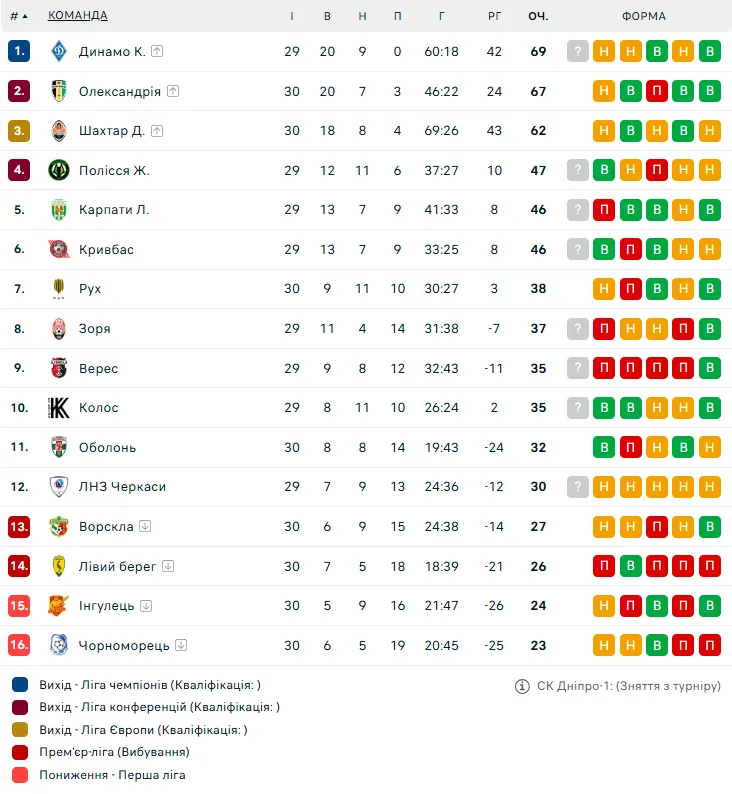Select the Полісся Ж. team emblem

click(x=59, y=170)
